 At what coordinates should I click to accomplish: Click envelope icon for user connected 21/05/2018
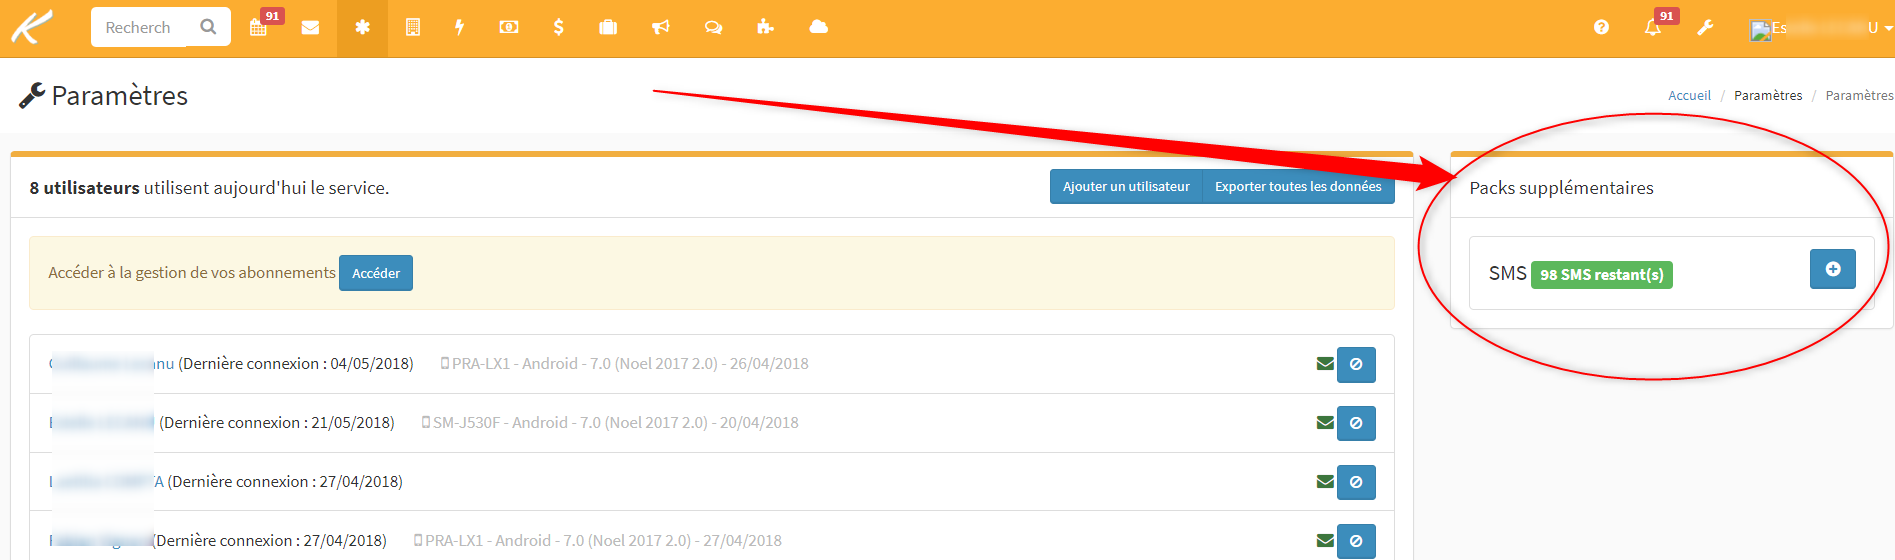click(x=1325, y=423)
